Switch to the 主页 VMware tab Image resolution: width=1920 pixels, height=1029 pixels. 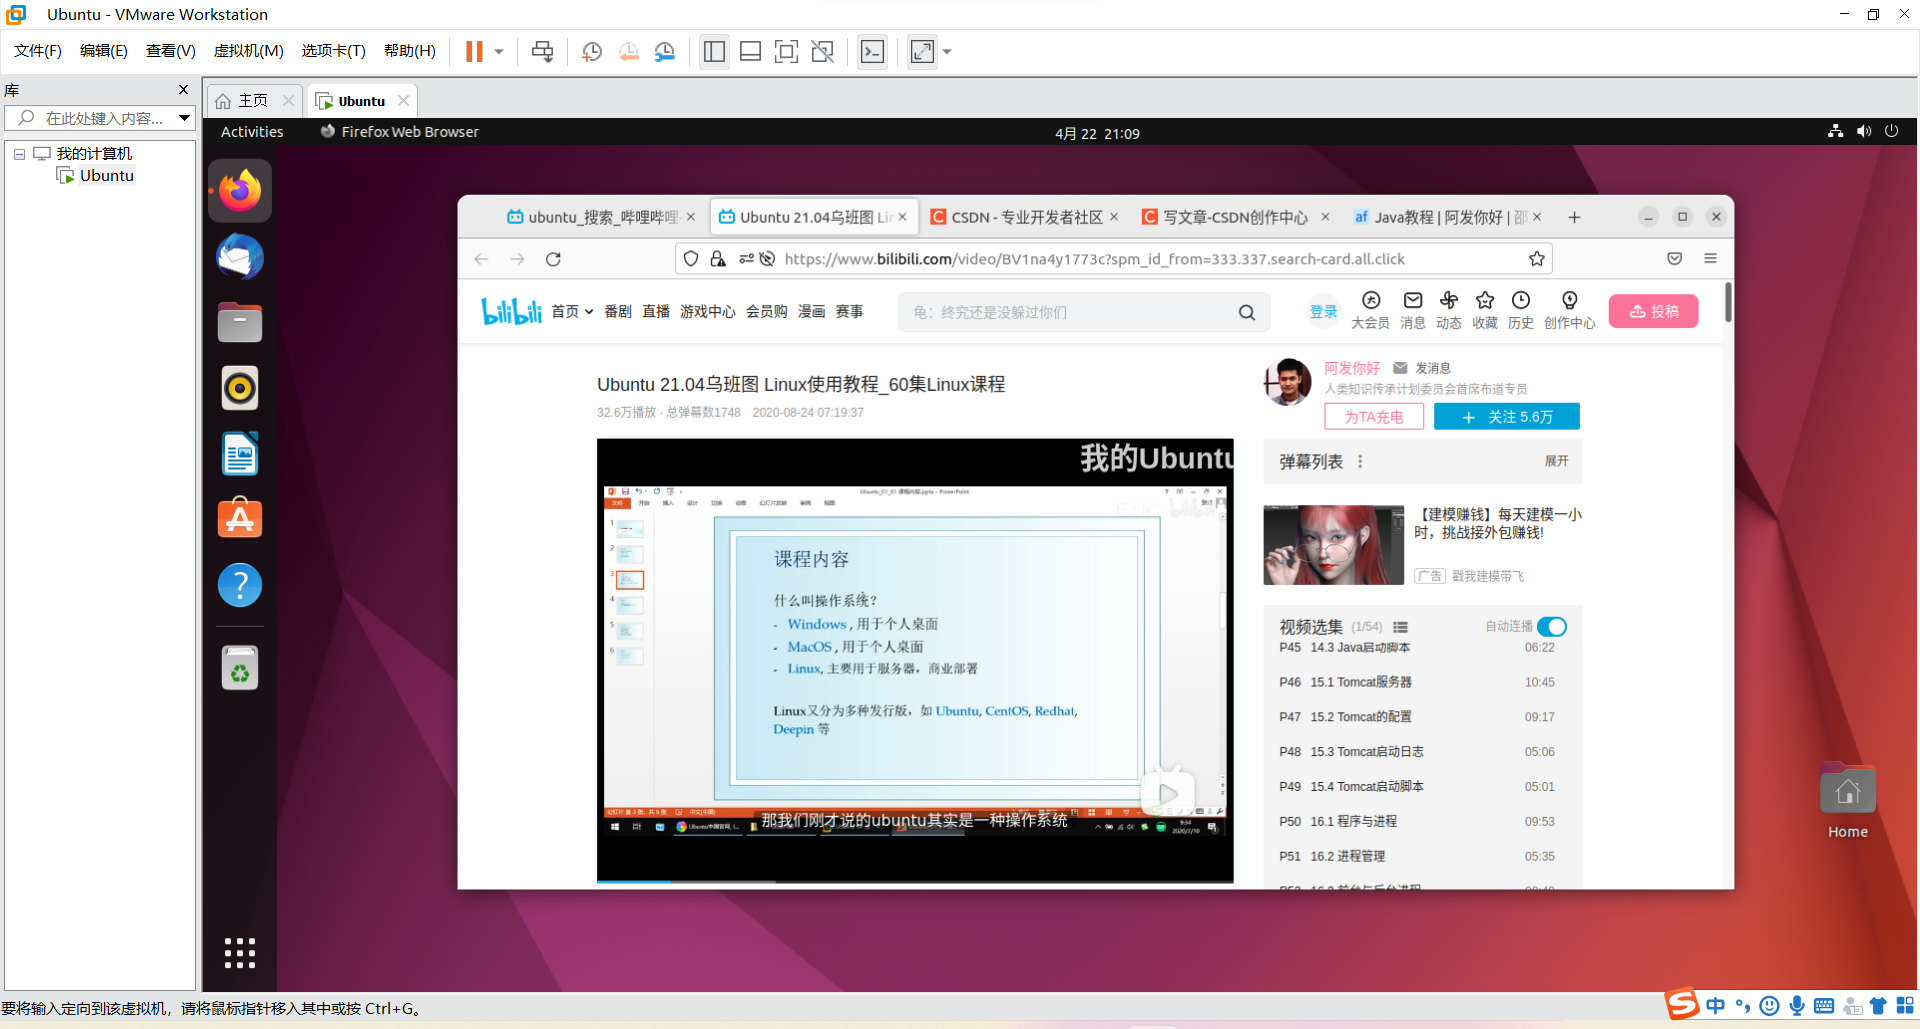253,101
